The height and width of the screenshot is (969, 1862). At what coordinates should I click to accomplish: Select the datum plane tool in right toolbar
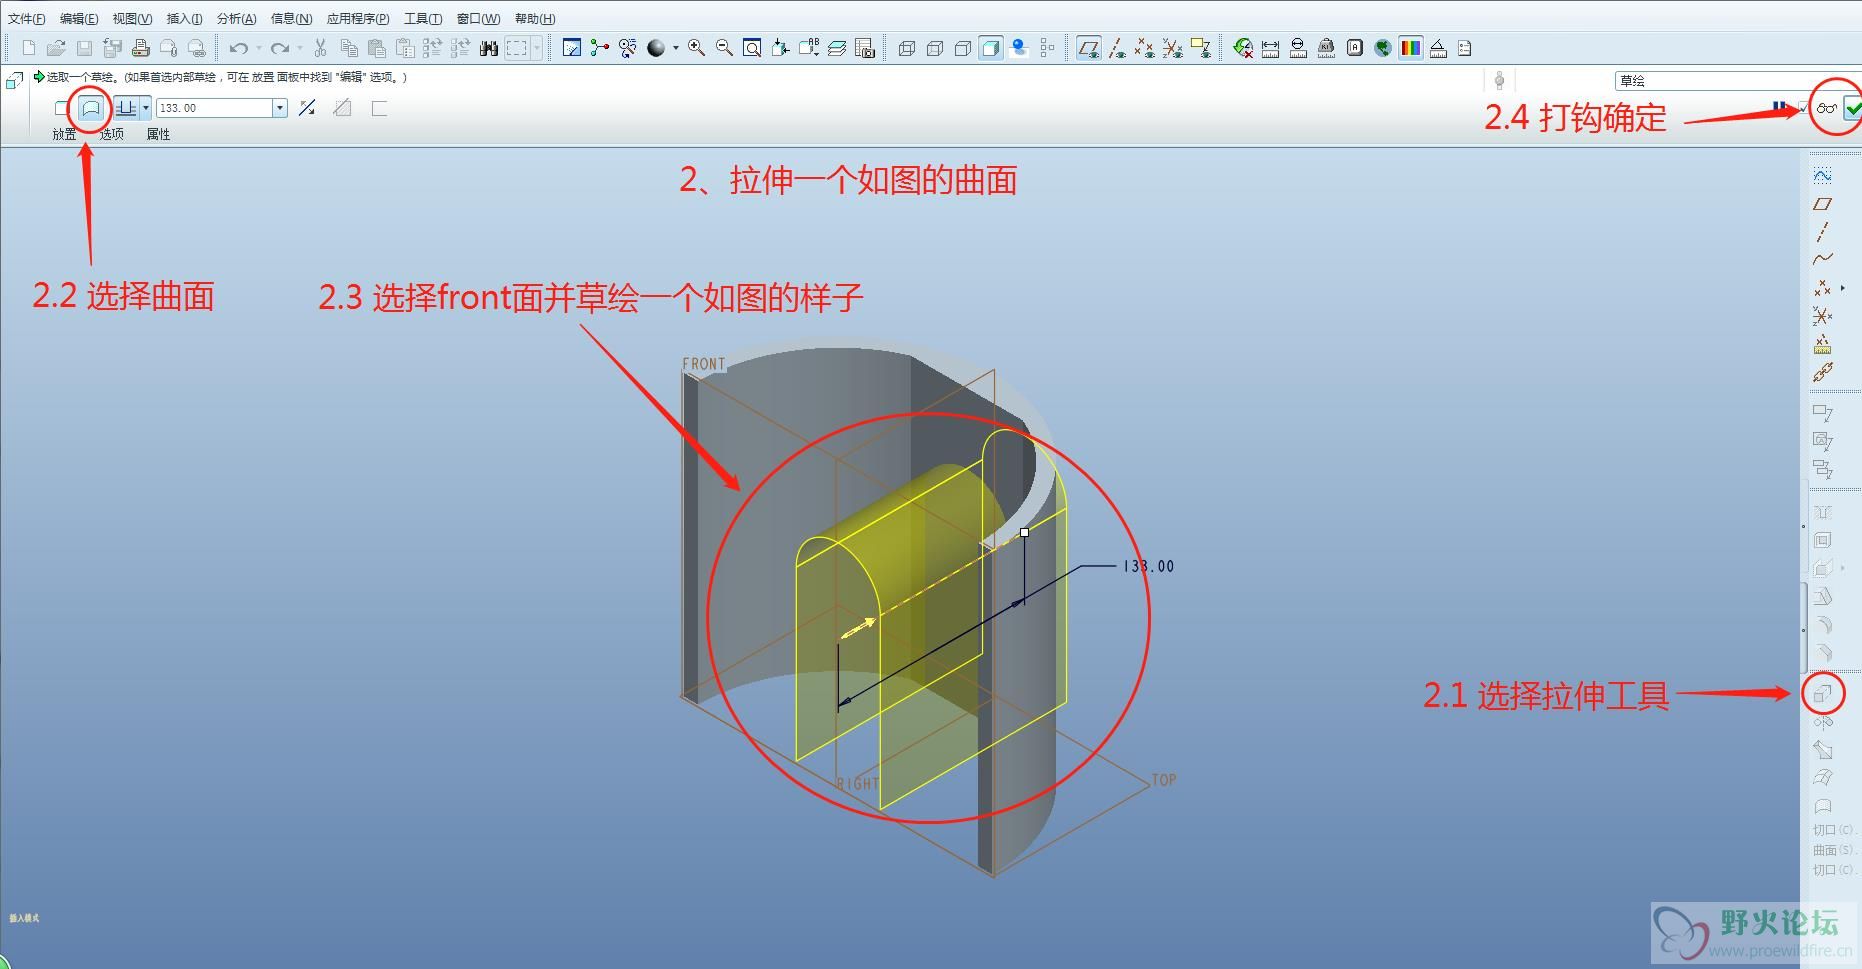(x=1823, y=204)
